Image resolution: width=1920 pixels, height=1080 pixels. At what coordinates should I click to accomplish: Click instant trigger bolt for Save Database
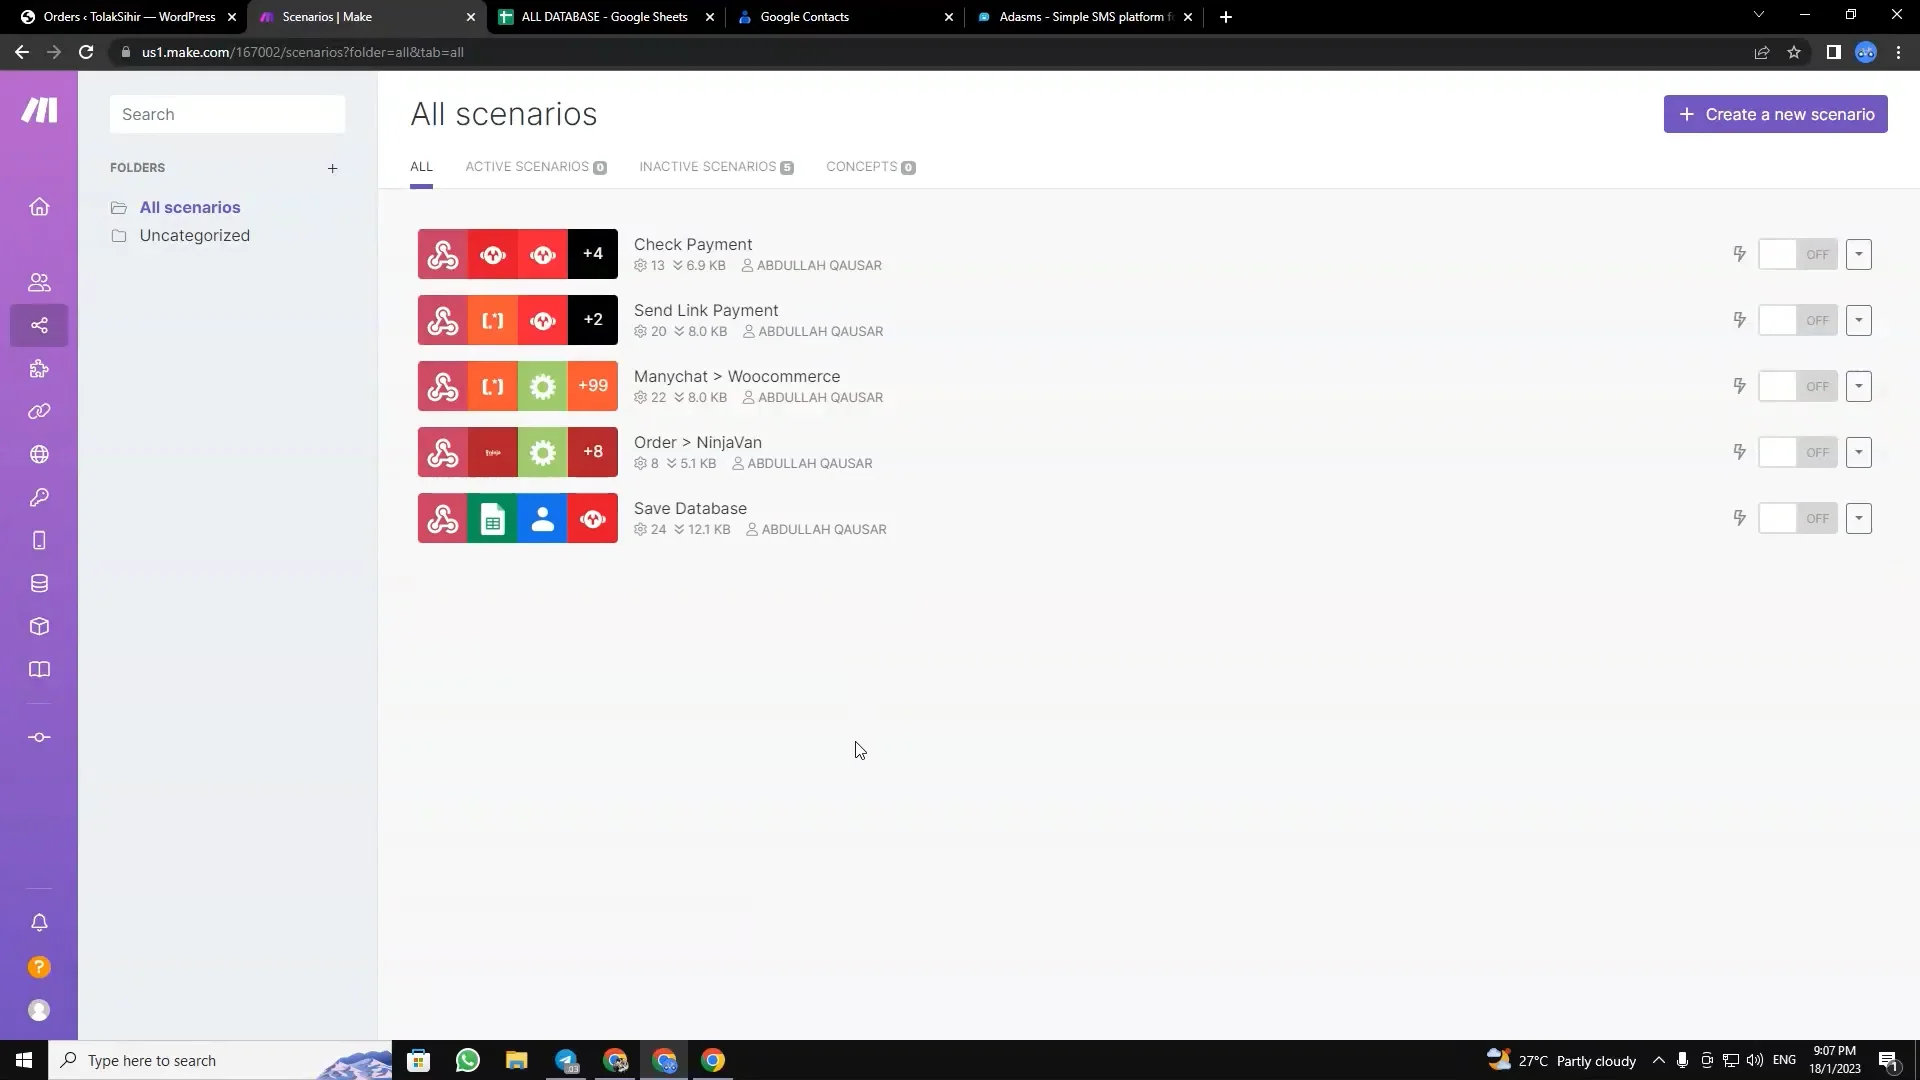click(1739, 518)
